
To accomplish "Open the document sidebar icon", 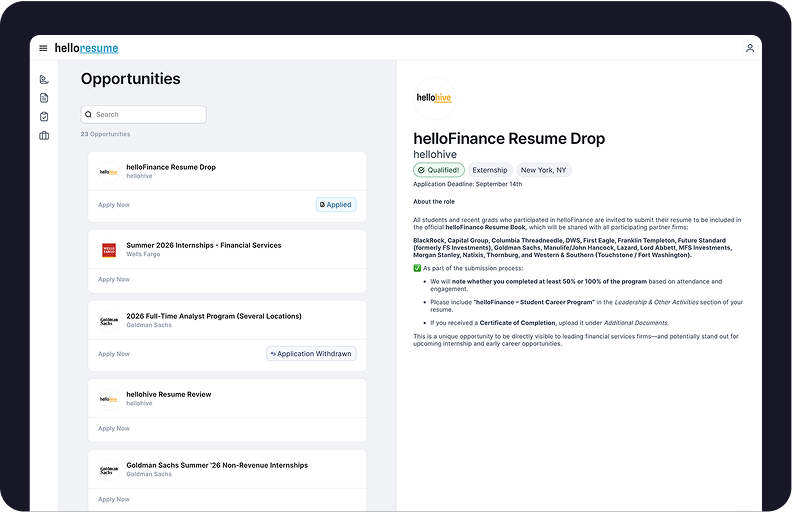I will click(44, 98).
